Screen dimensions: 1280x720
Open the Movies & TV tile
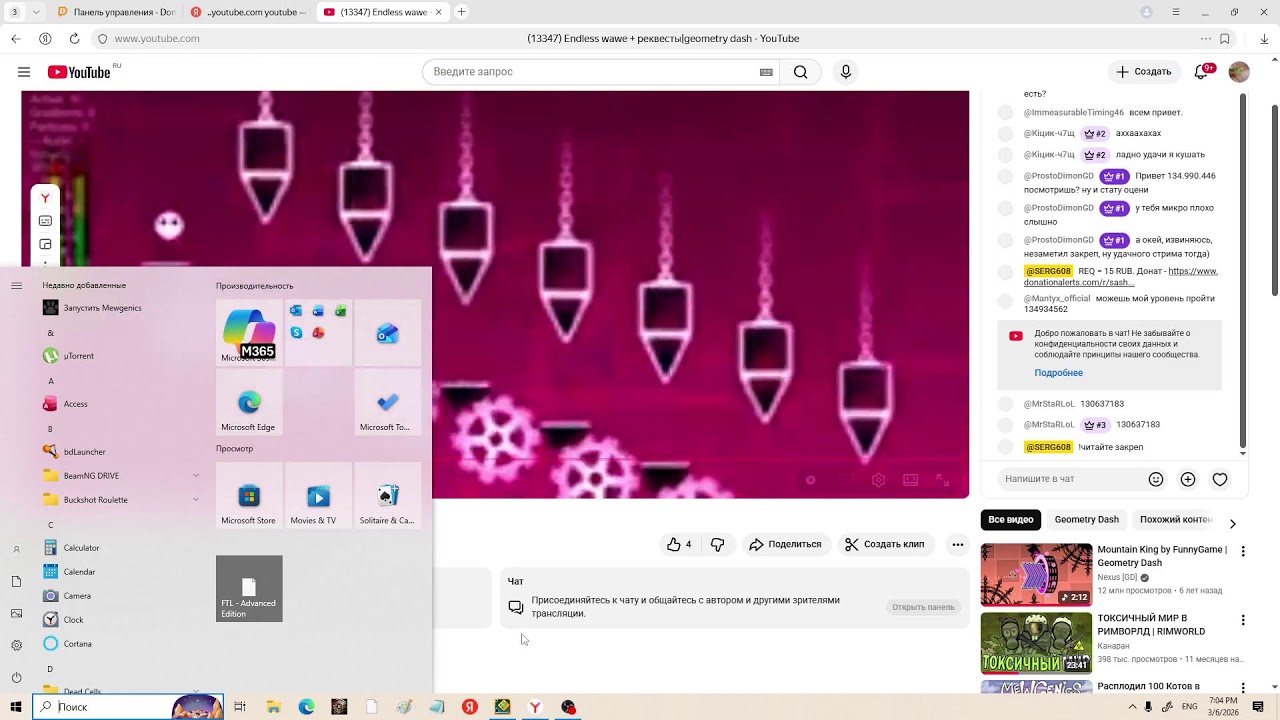coord(318,495)
